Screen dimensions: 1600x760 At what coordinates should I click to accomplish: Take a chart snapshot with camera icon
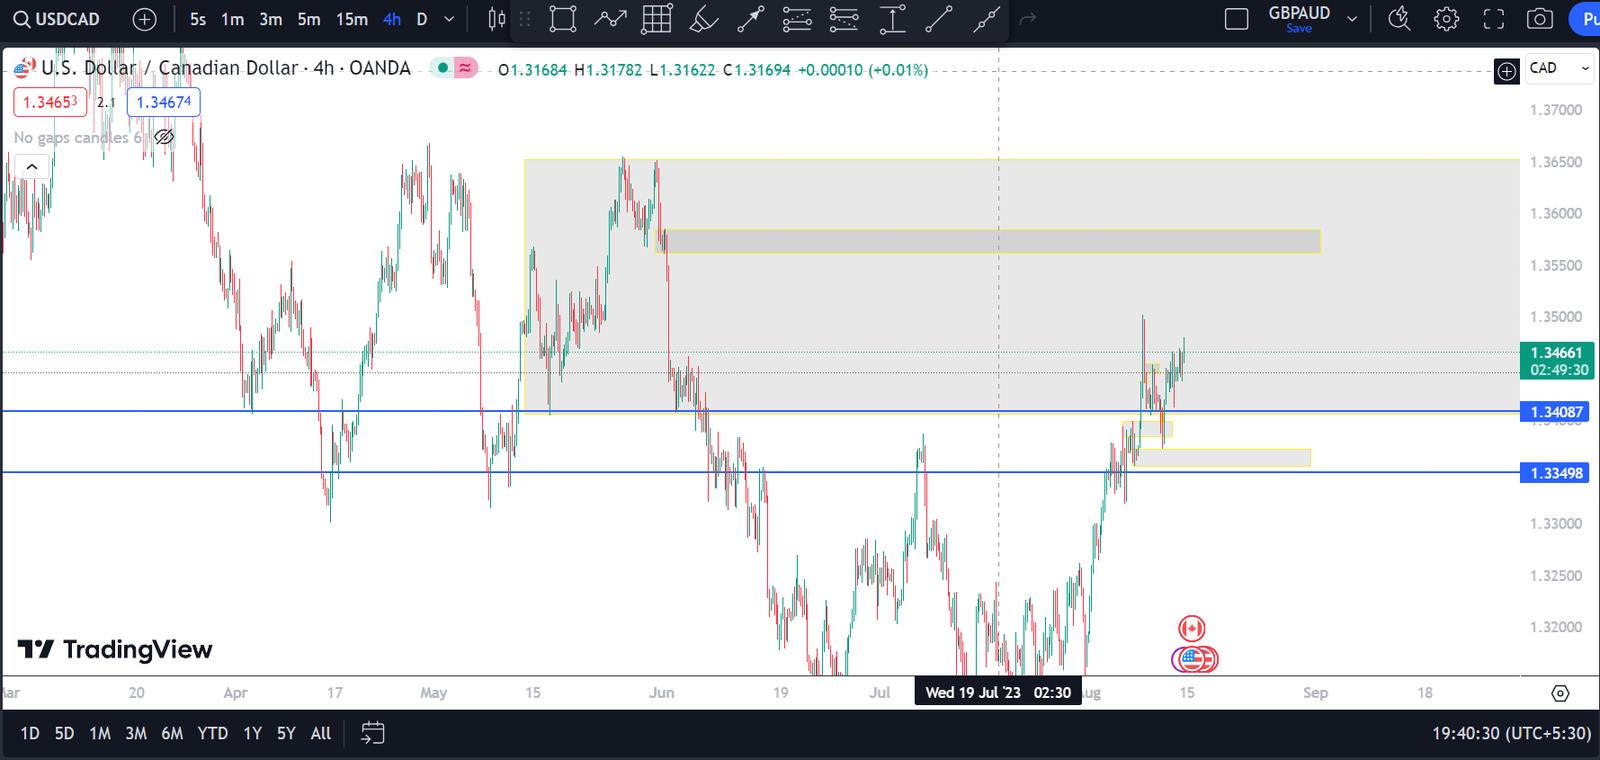(1540, 19)
